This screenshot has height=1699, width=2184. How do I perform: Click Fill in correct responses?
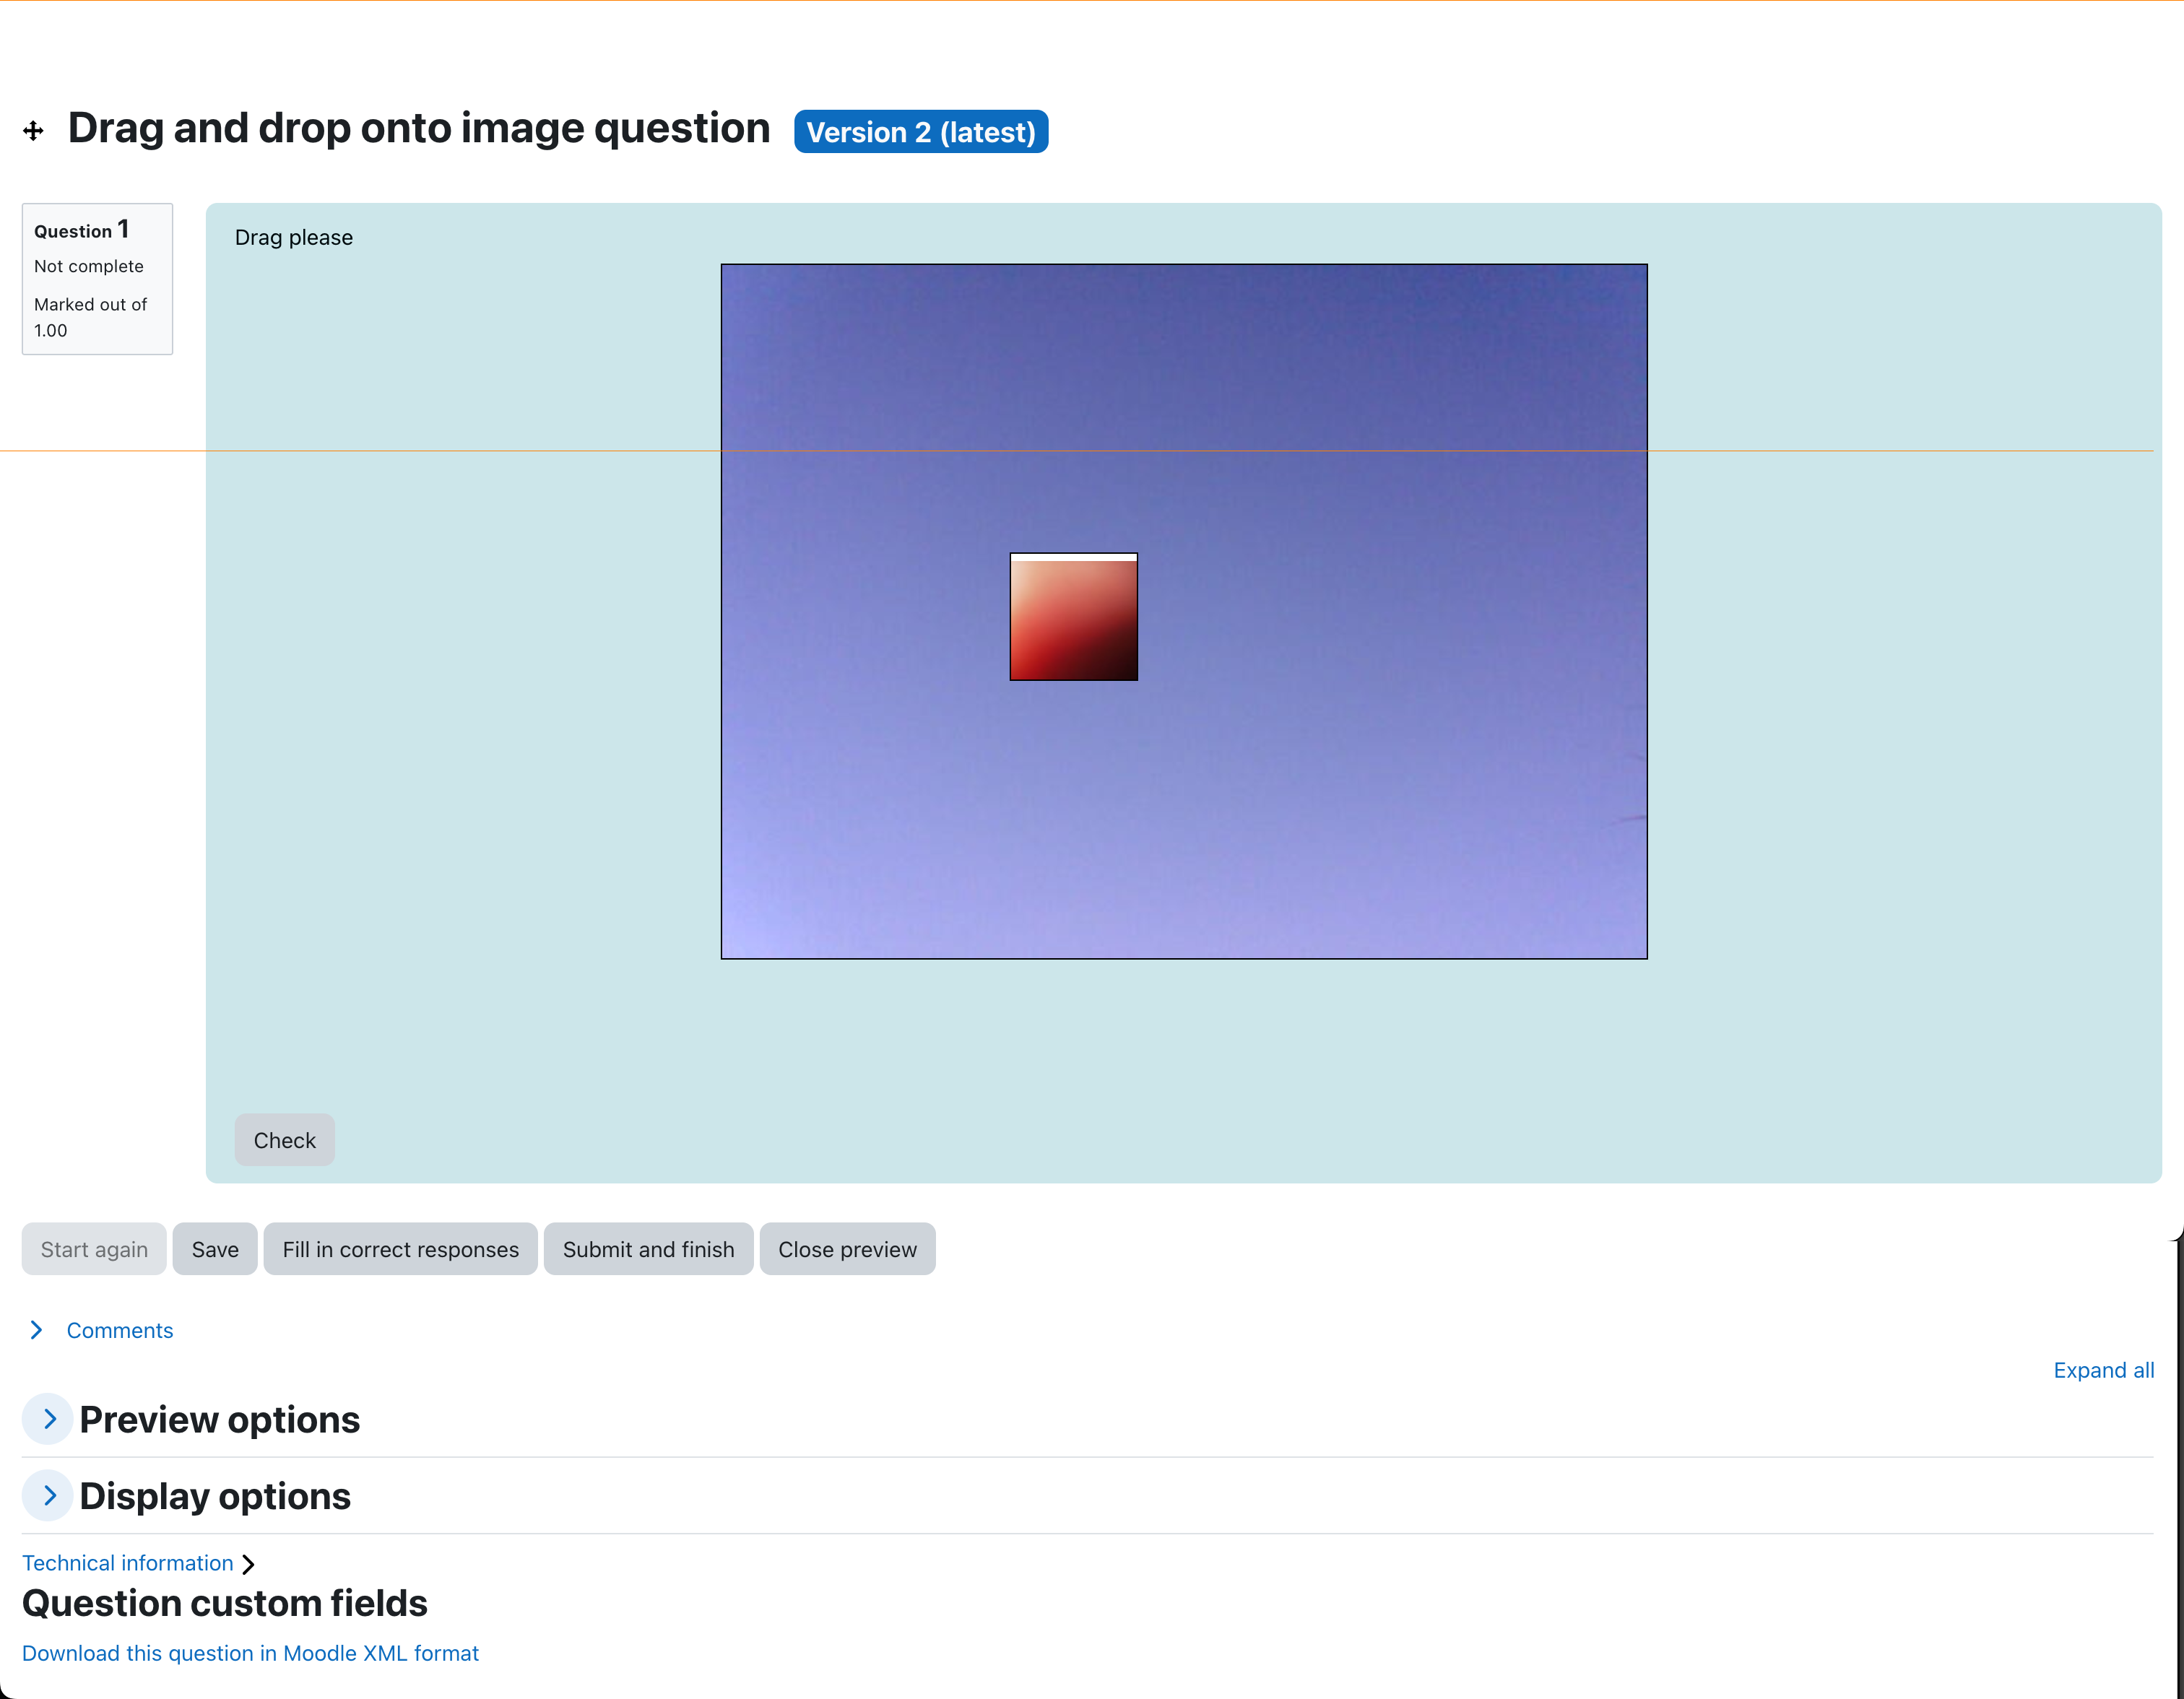[x=400, y=1249]
